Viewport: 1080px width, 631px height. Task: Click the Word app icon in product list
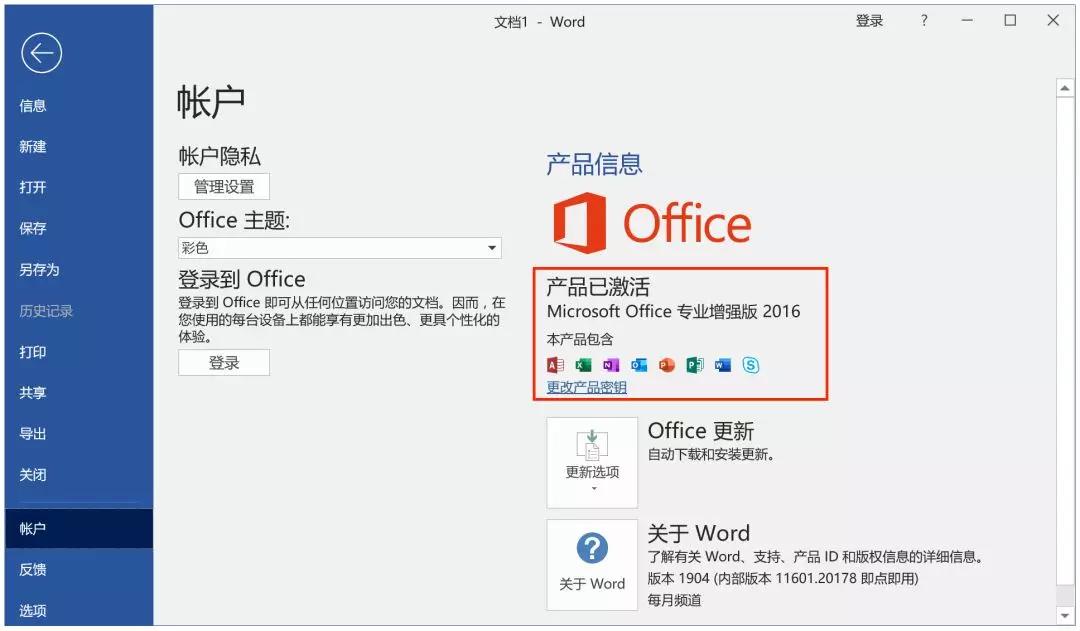click(x=723, y=365)
